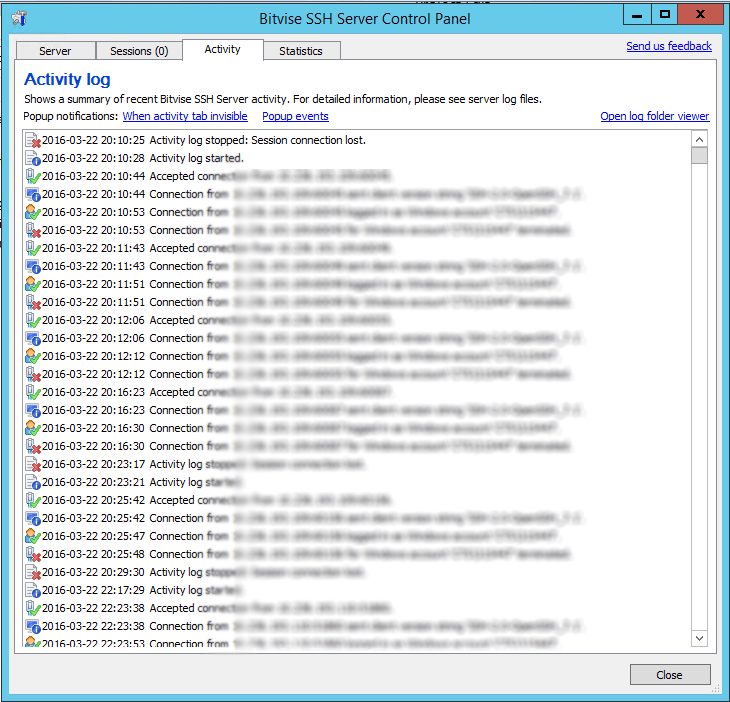Screen dimensions: 730x702
Task: Click accepted-connection icon at 20:25:42
Action: [33, 500]
